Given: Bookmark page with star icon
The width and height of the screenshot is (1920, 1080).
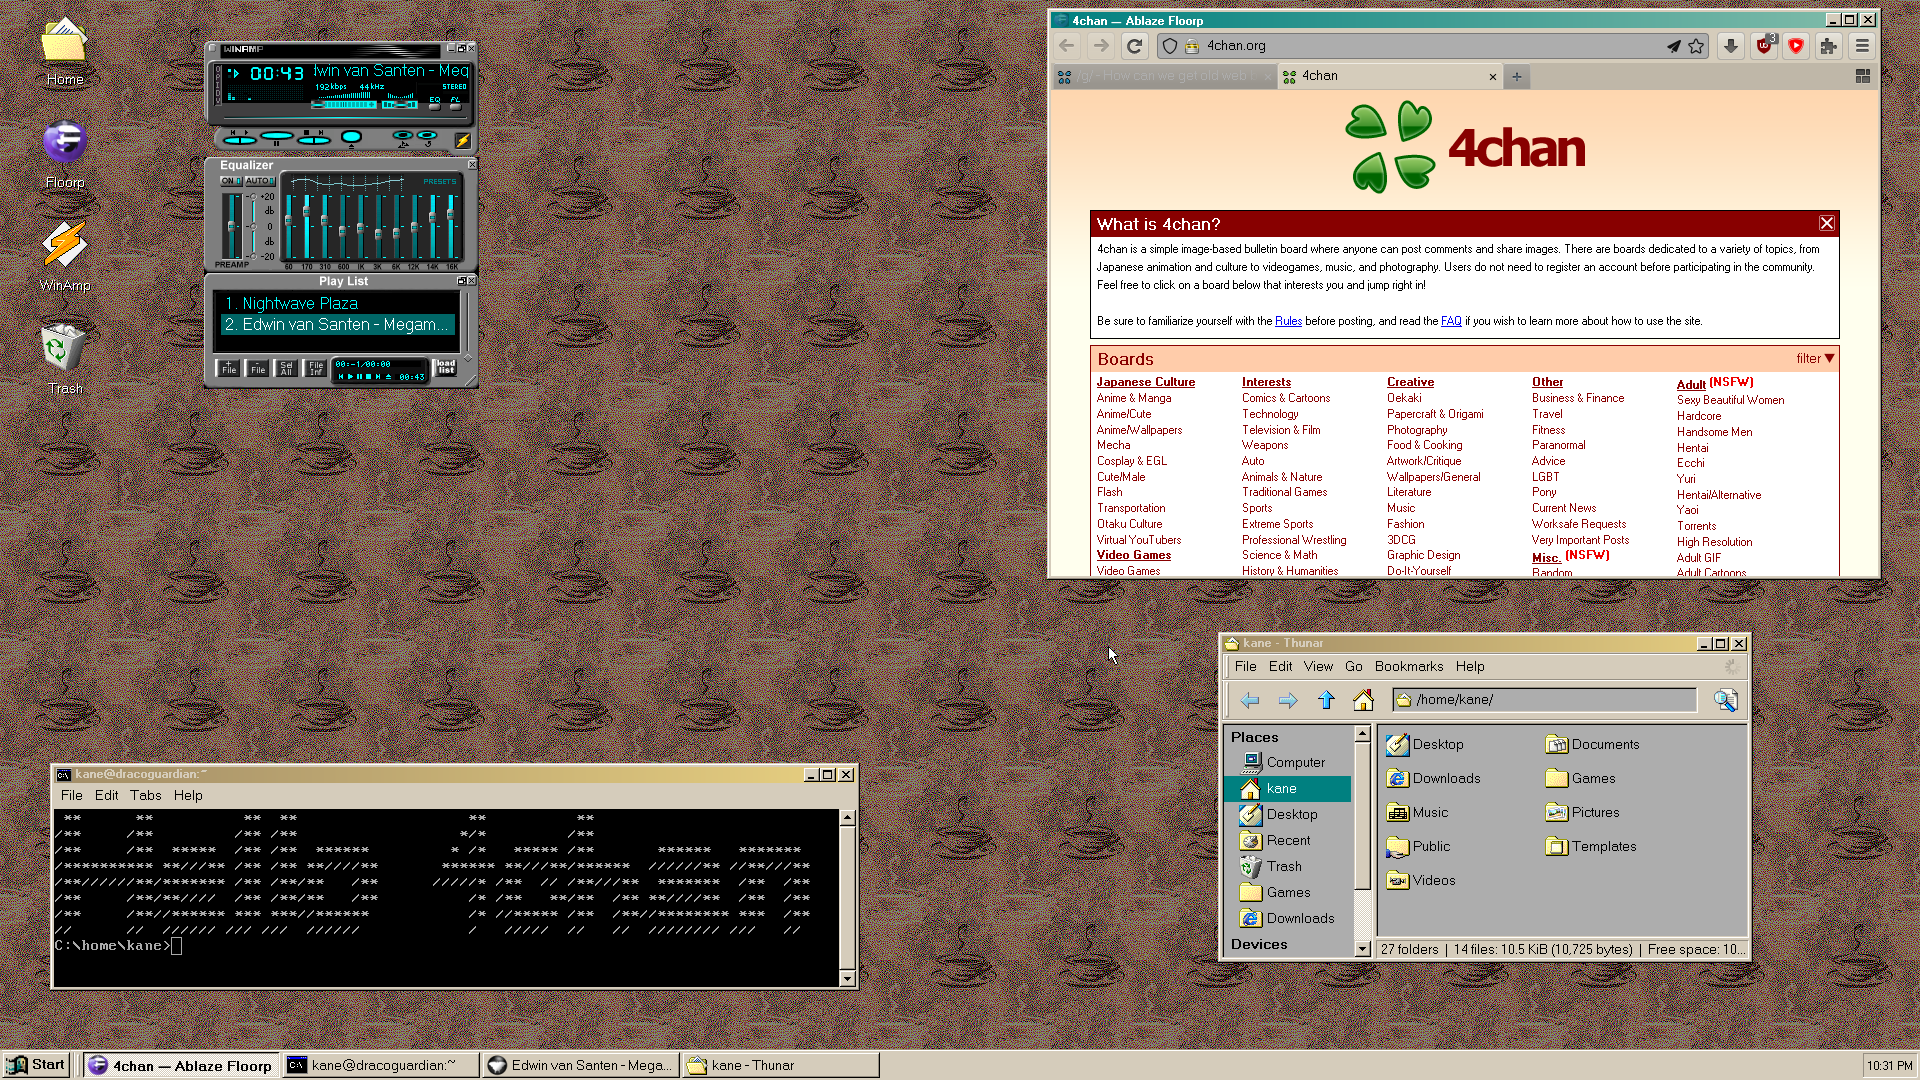Looking at the screenshot, I should pyautogui.click(x=1696, y=46).
